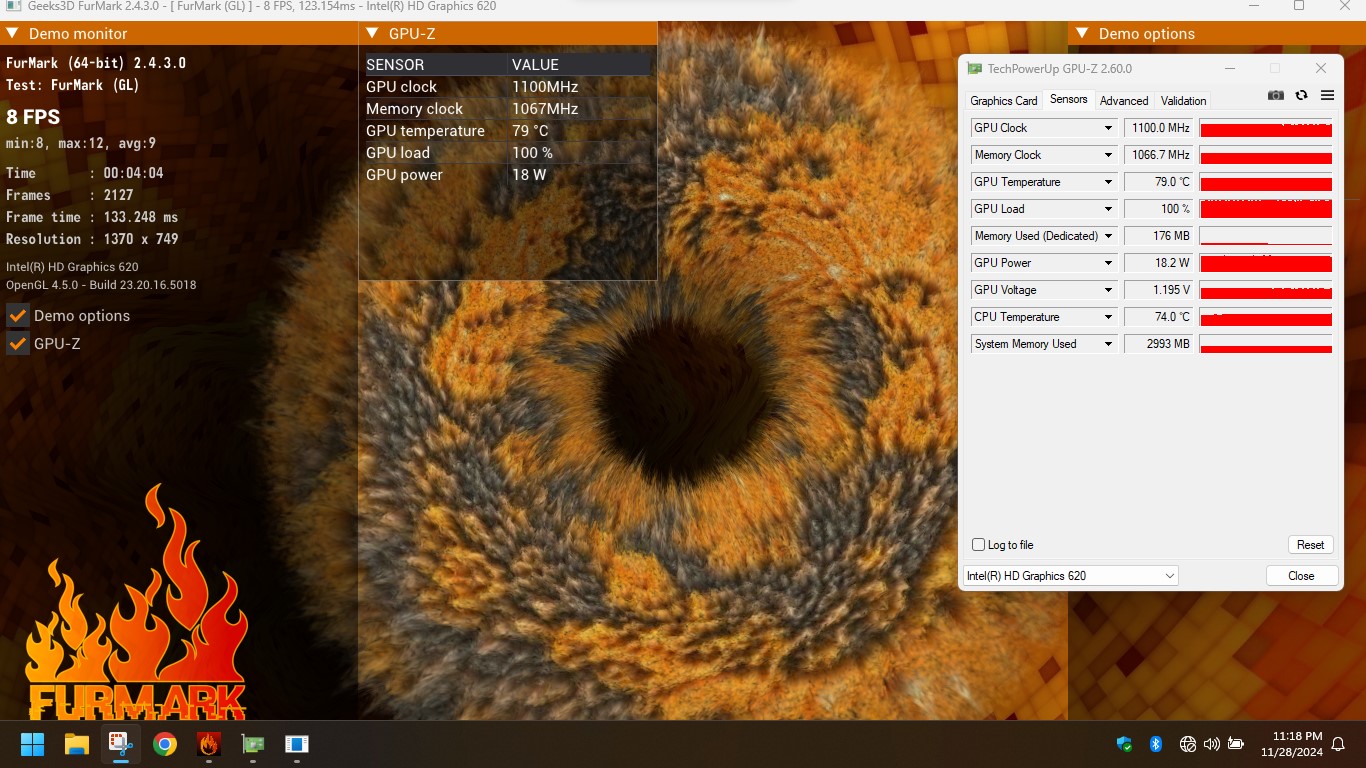This screenshot has width=1366, height=768.
Task: Click the Bluetooth tray icon
Action: tap(1155, 744)
